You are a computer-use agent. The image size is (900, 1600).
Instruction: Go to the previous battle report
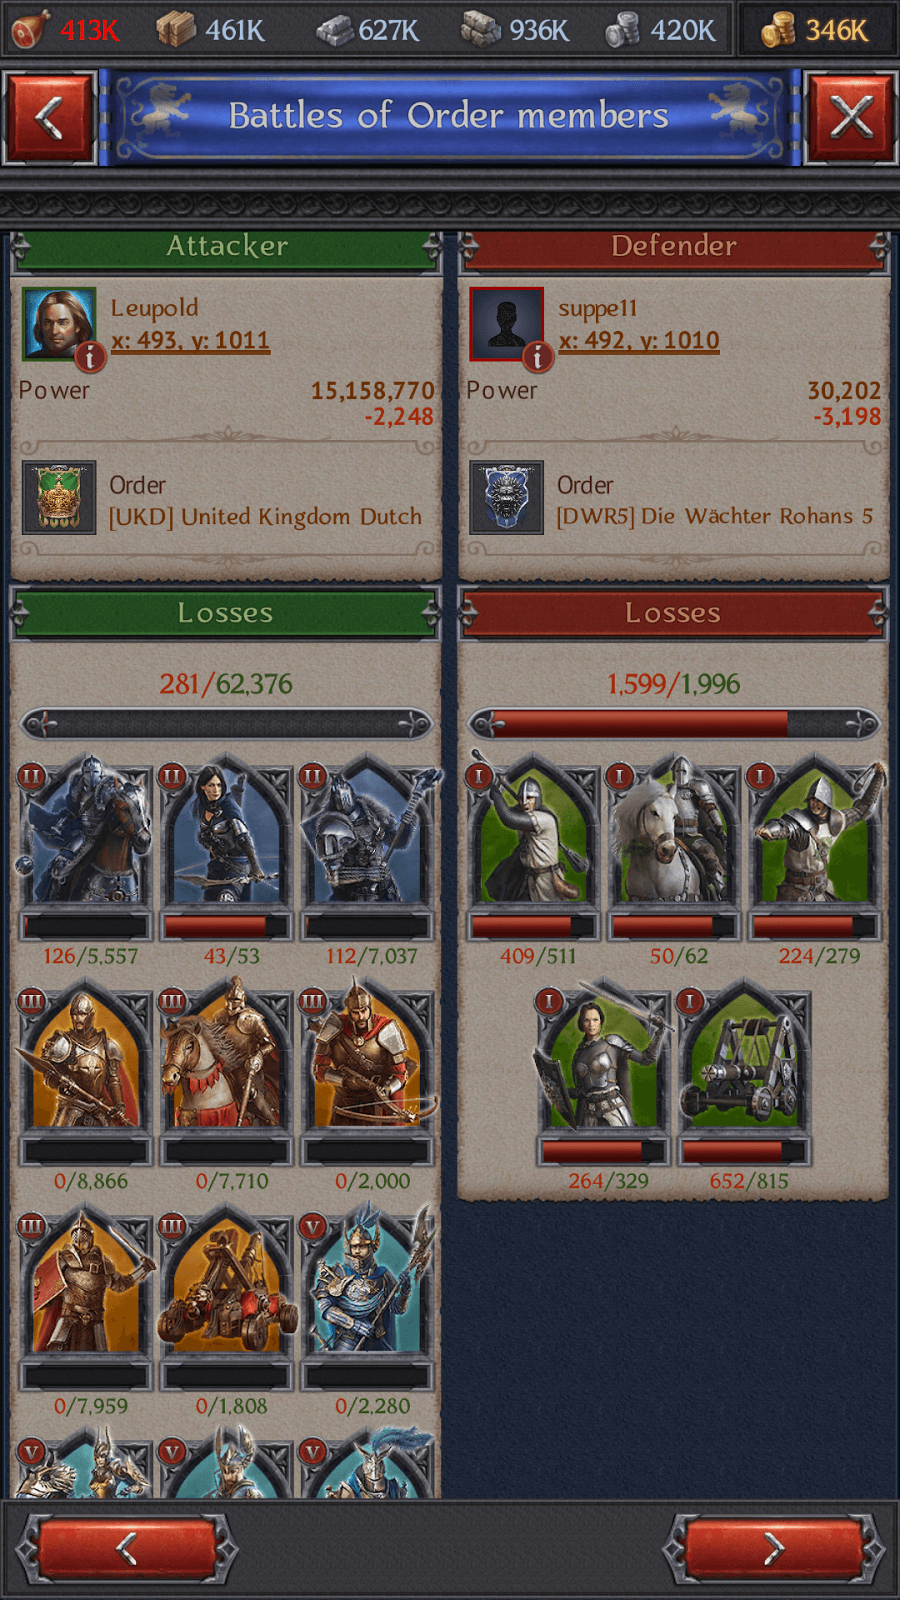tap(127, 1549)
